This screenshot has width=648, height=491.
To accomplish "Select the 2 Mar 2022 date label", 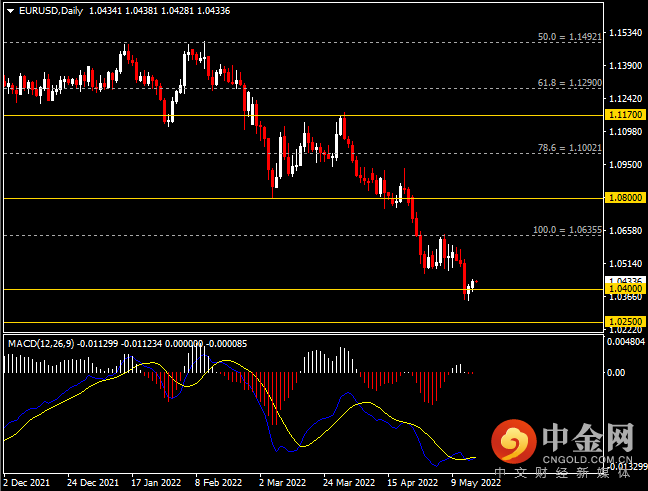I will pos(282,482).
